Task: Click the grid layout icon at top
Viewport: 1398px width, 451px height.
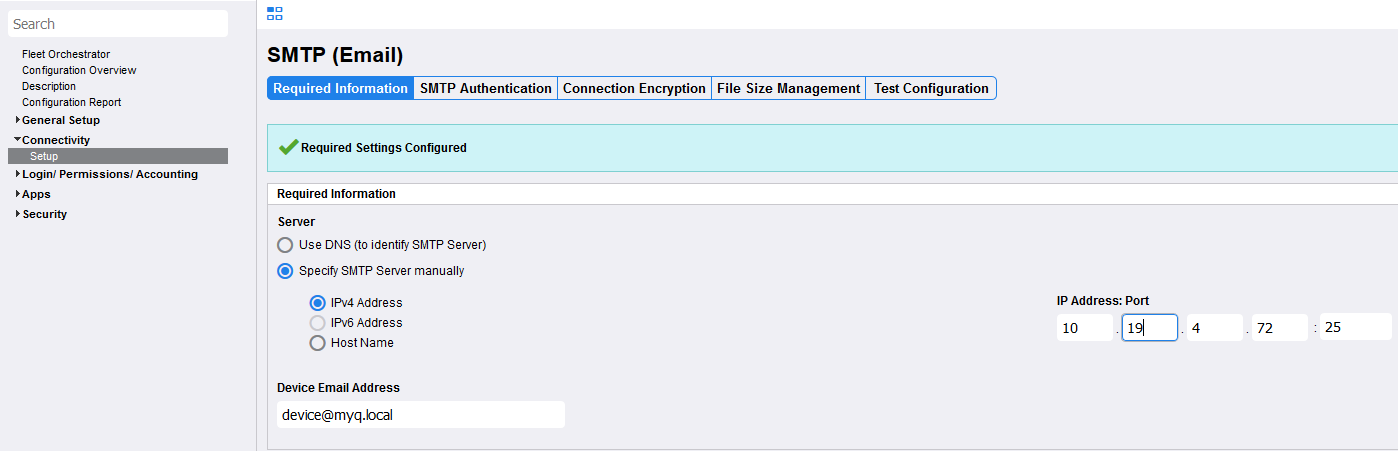Action: pyautogui.click(x=275, y=13)
